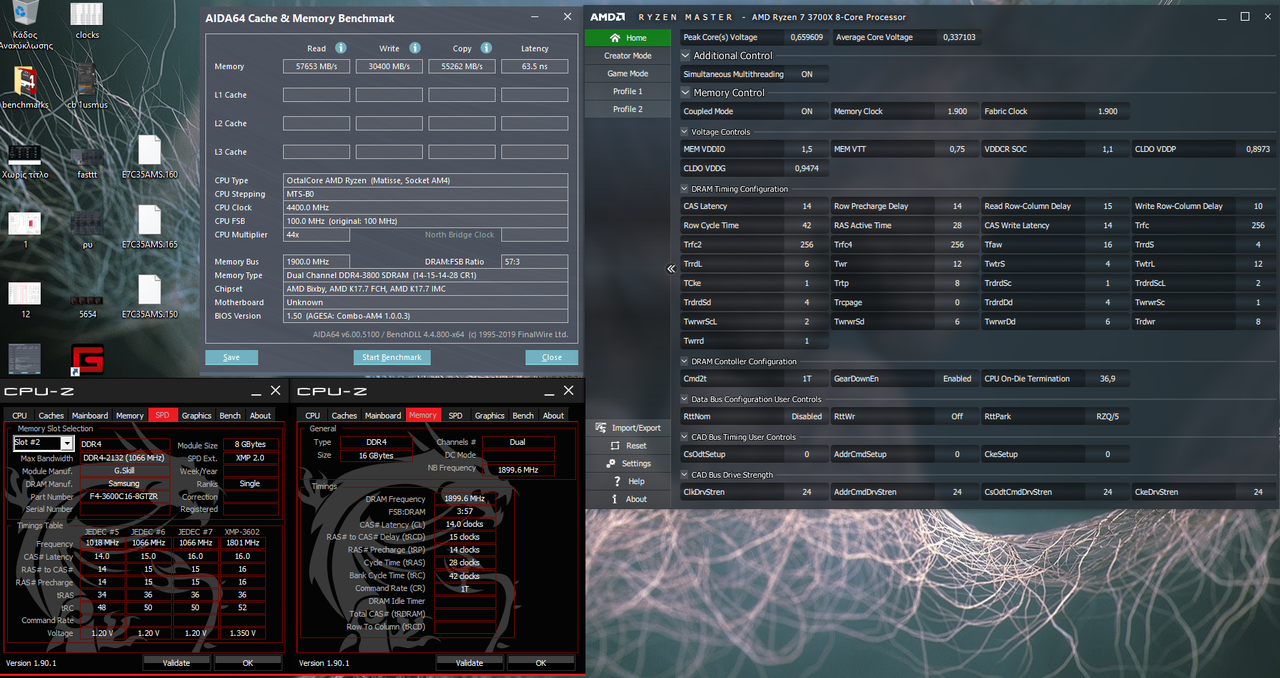Click Reset in Ryzen Master sidebar
1280x678 pixels.
coord(627,445)
